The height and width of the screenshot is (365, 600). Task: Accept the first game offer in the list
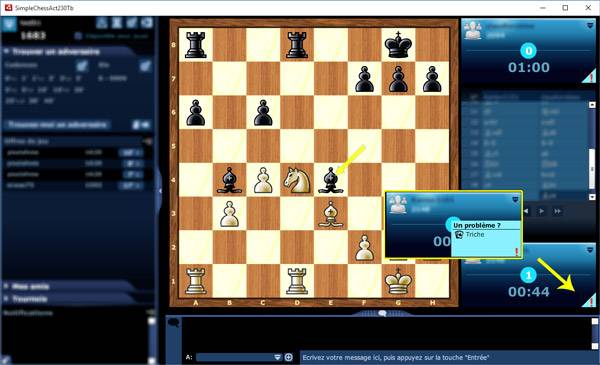coord(130,152)
